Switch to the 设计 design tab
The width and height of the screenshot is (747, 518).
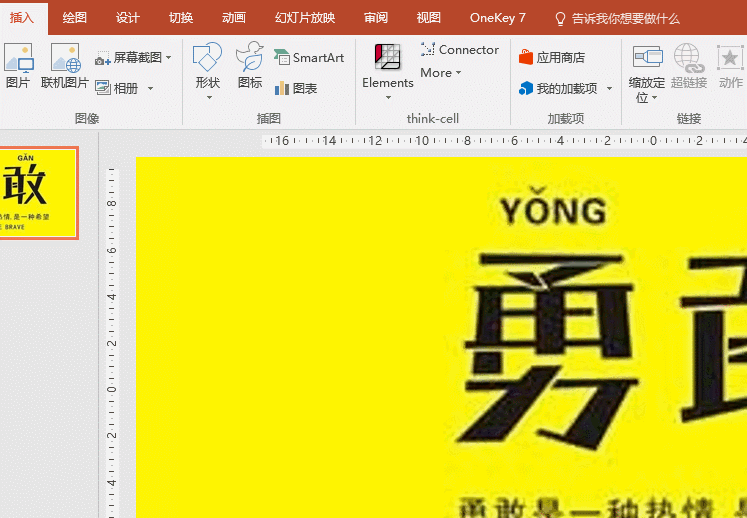point(127,18)
